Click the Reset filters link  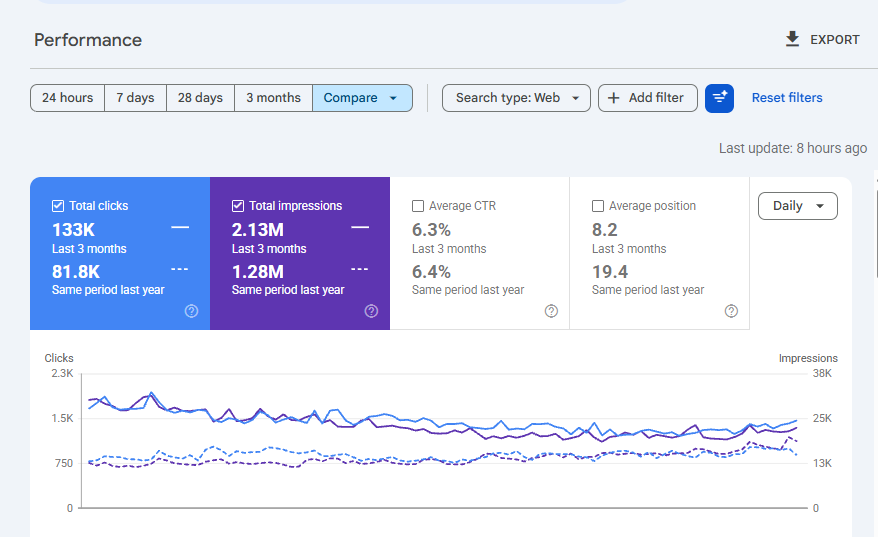coord(787,98)
